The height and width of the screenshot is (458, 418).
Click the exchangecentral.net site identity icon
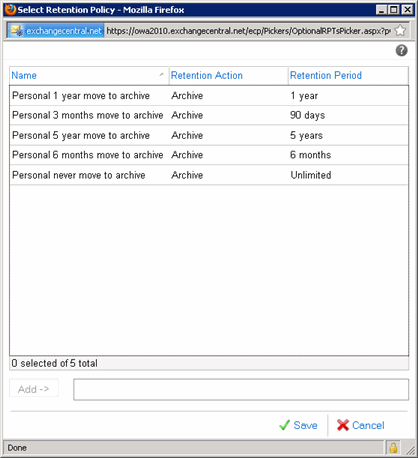(17, 31)
